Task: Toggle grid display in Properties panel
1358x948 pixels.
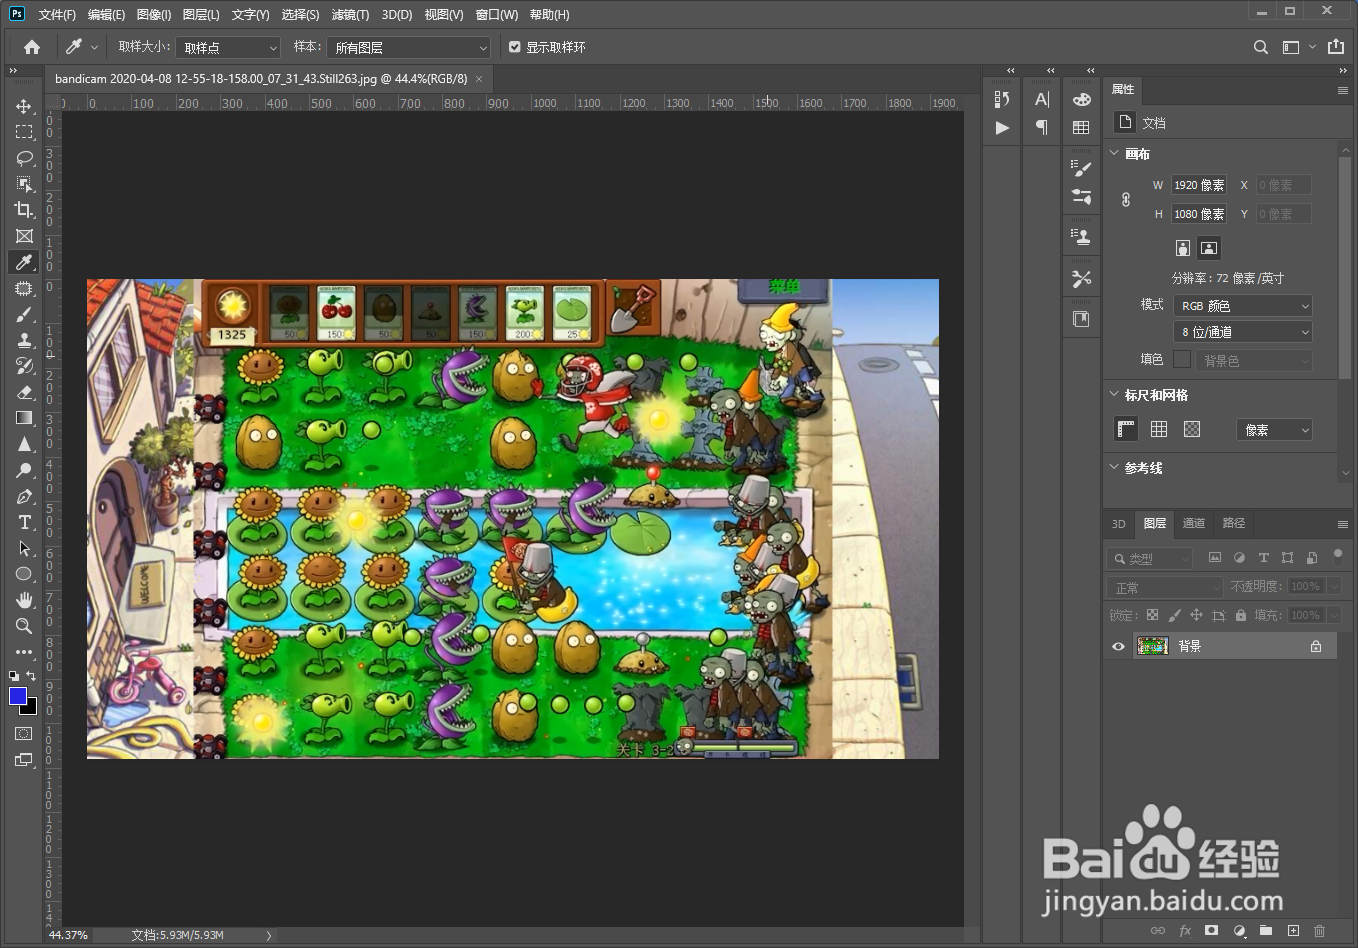Action: (1159, 429)
